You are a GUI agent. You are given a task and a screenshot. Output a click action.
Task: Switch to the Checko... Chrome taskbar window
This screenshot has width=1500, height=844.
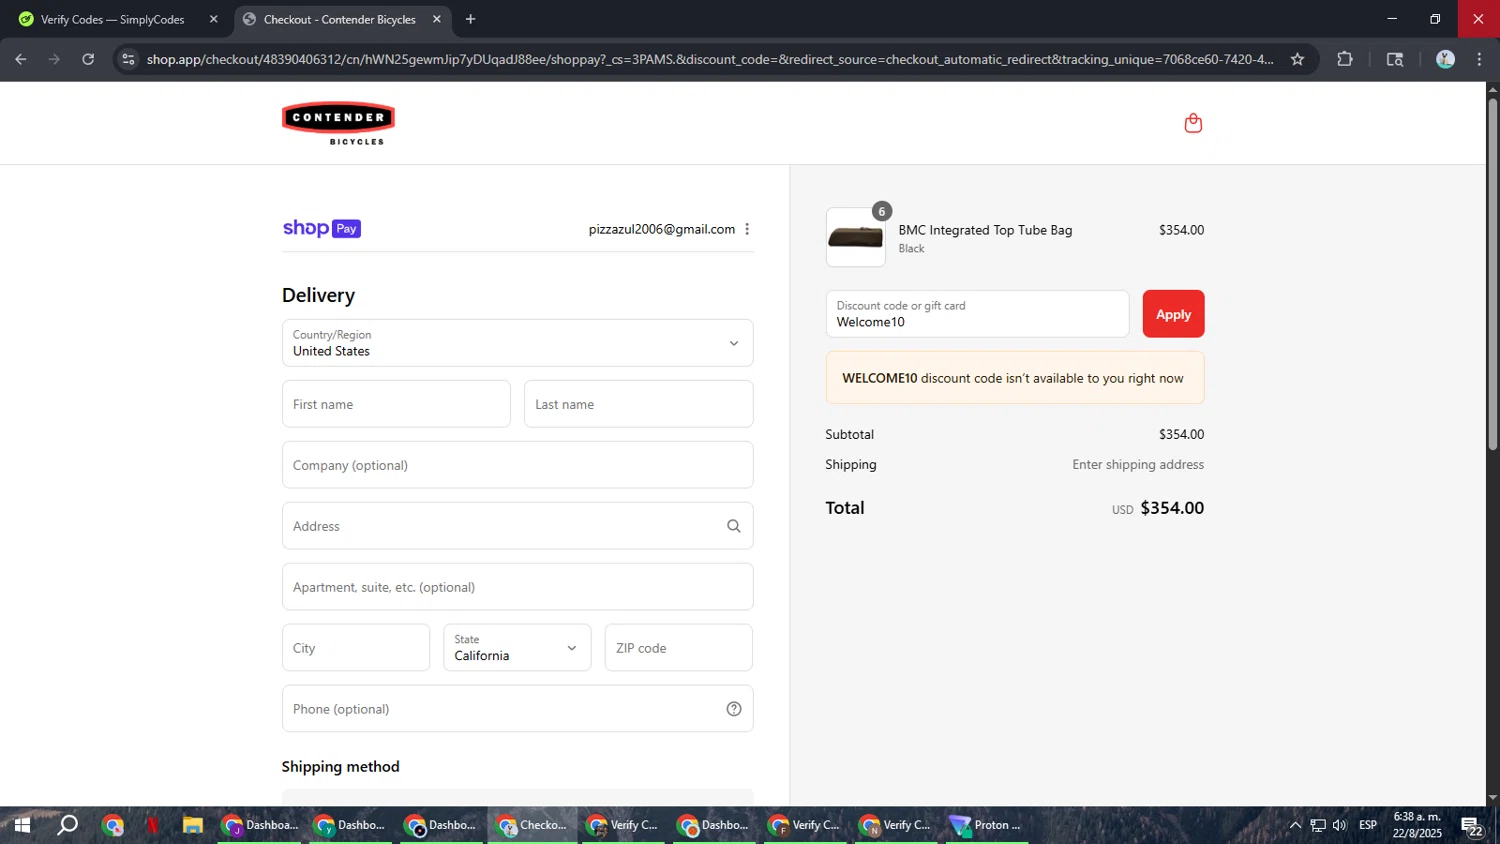pyautogui.click(x=532, y=825)
